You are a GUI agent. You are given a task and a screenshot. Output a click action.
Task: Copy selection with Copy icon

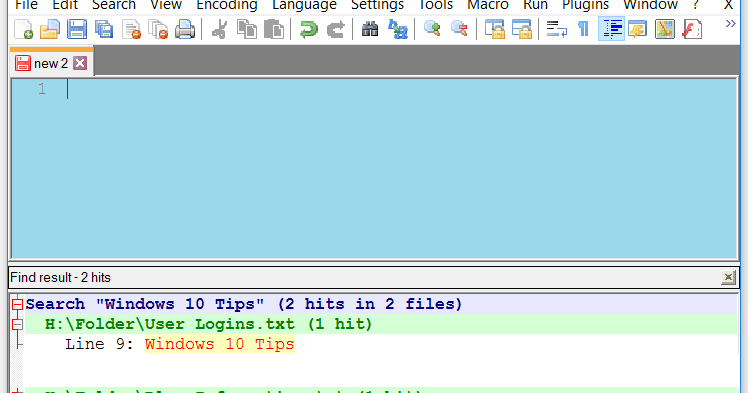pos(247,30)
